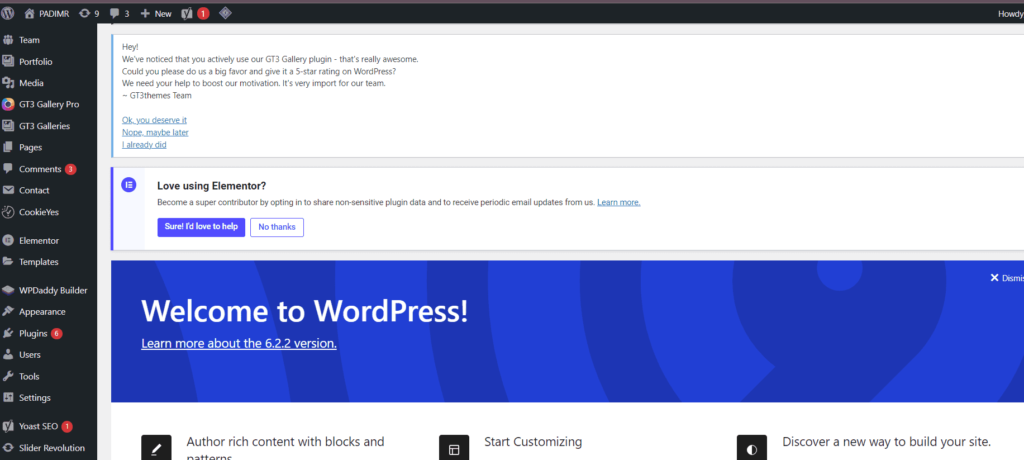Open the Pages menu item

pyautogui.click(x=31, y=148)
